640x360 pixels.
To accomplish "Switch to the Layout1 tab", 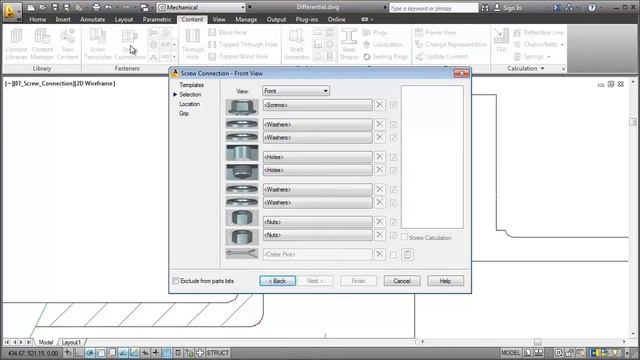I will tap(71, 342).
